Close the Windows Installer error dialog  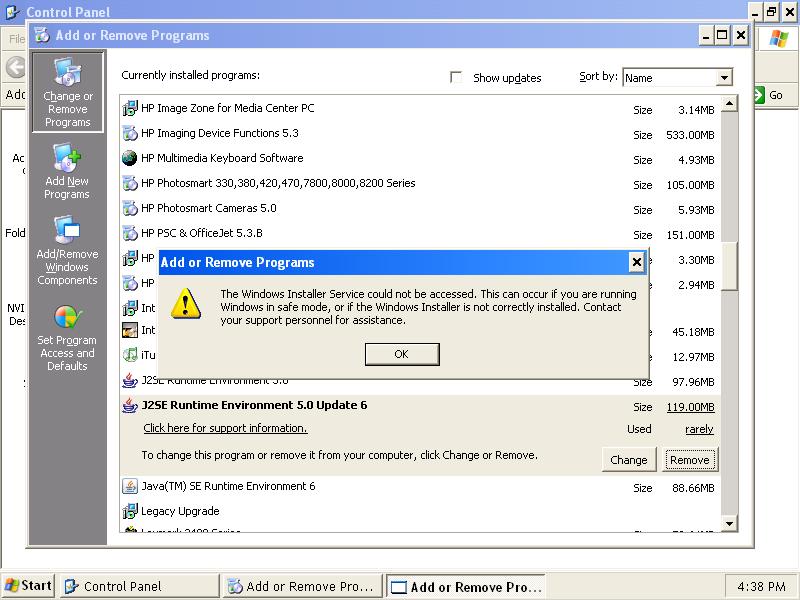(636, 262)
